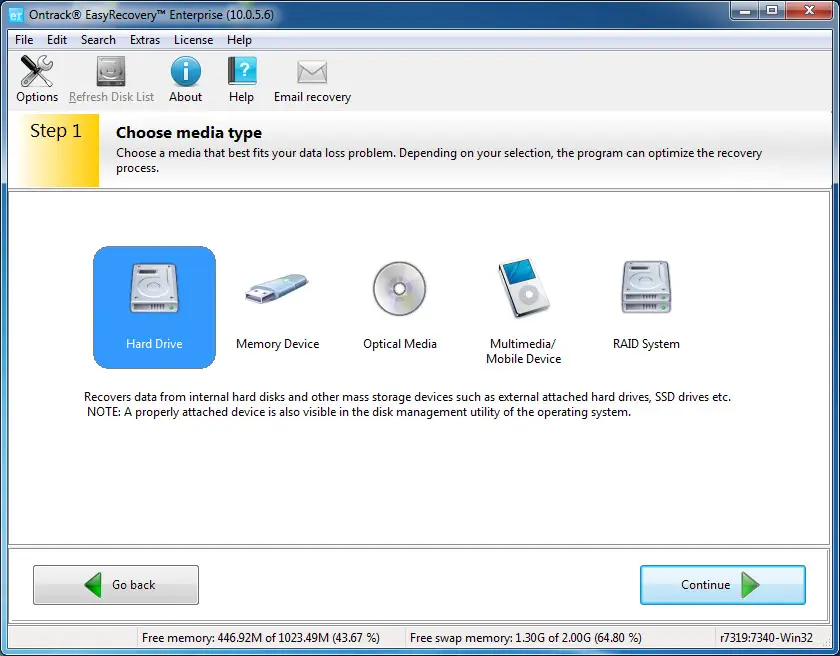Viewport: 840px width, 656px height.
Task: Open the Search menu
Action: click(x=98, y=40)
